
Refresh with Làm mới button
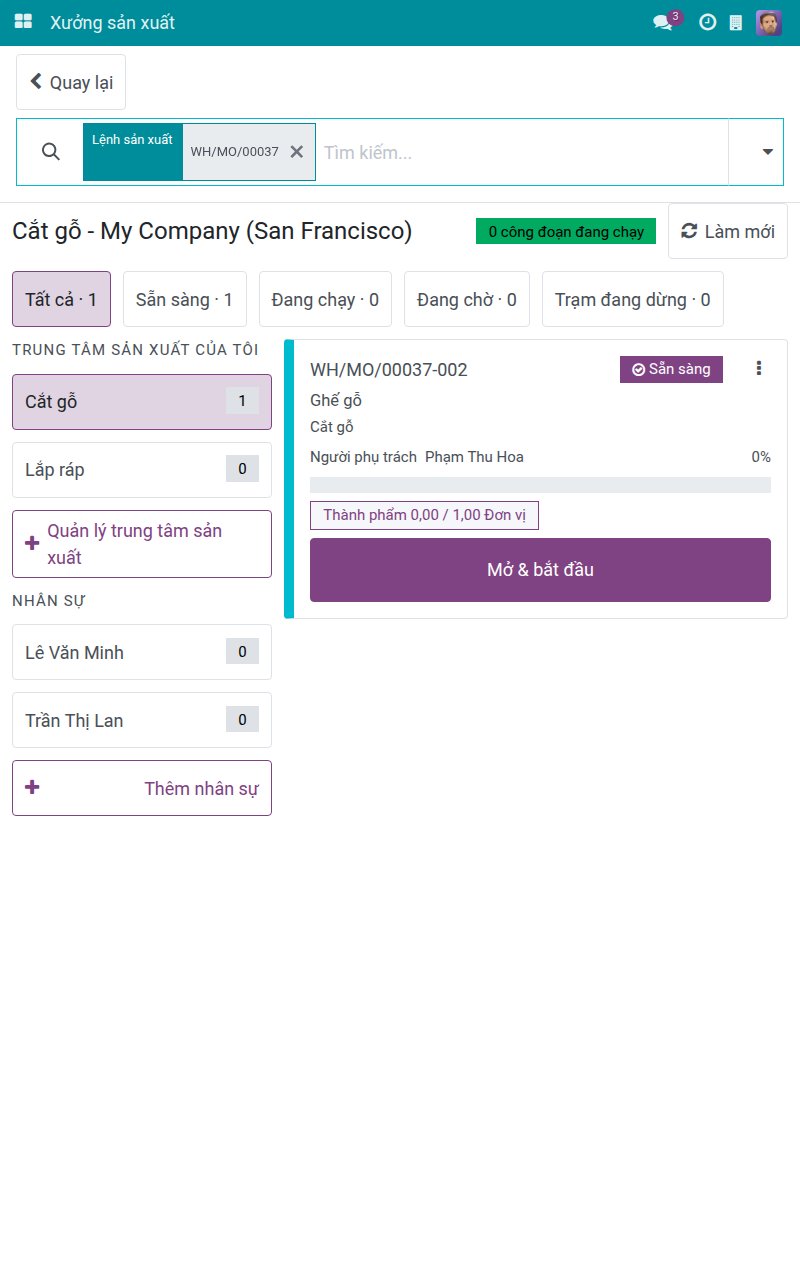tap(728, 231)
